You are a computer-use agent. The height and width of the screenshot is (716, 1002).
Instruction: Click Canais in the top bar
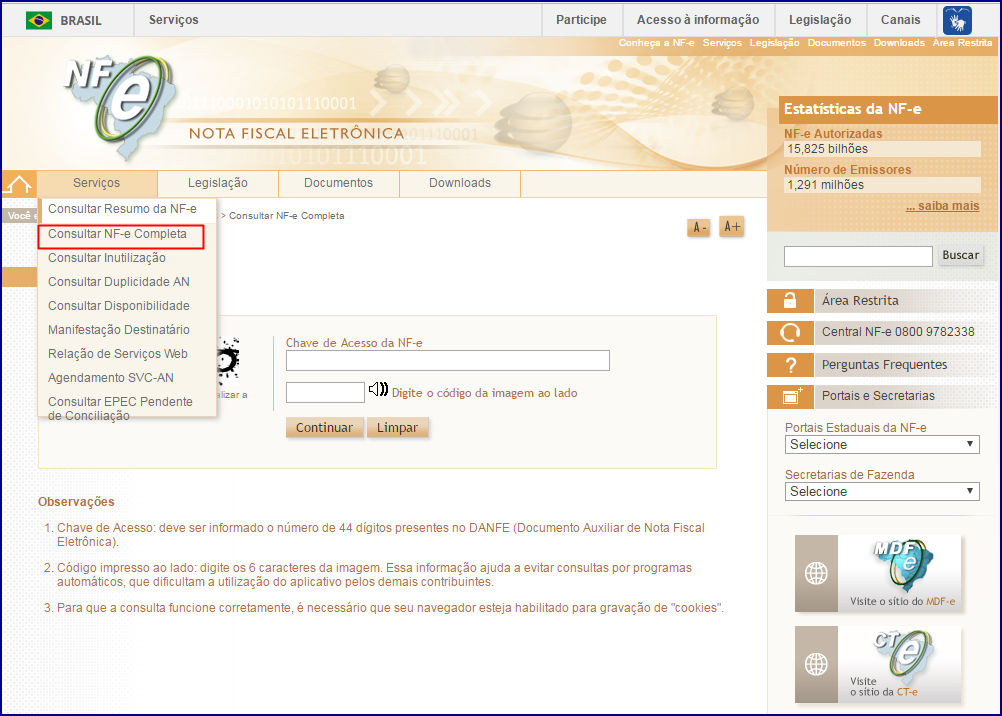point(900,20)
